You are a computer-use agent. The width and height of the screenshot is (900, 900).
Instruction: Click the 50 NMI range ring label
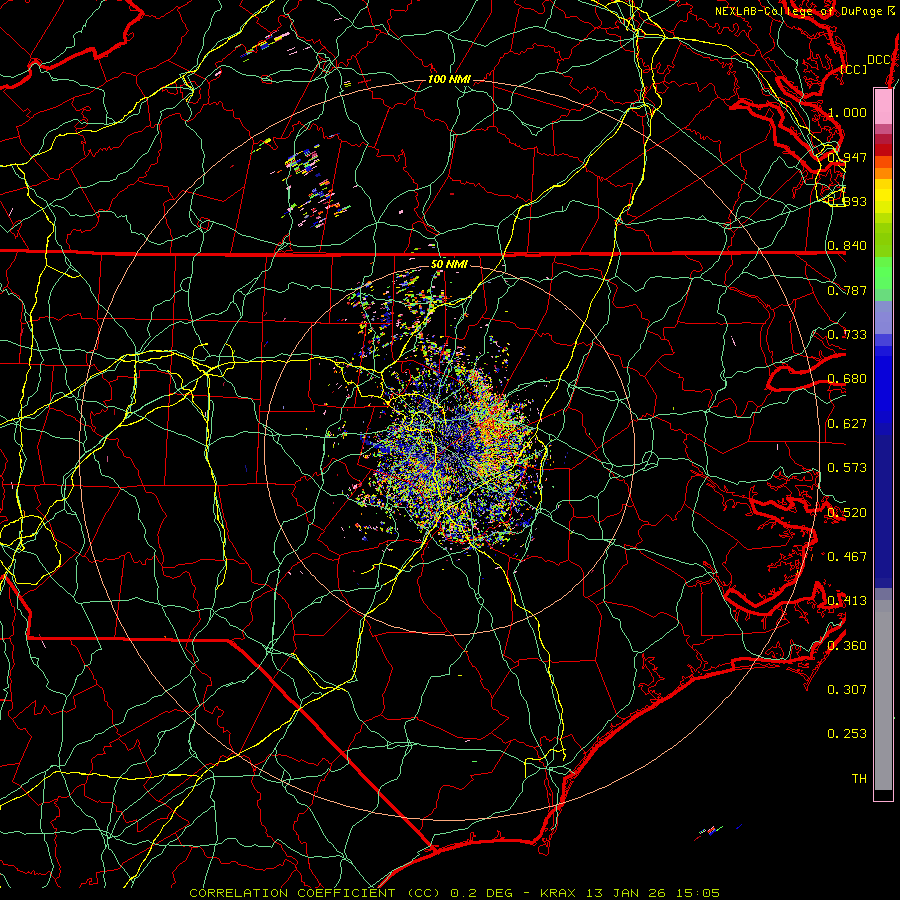coord(449,264)
